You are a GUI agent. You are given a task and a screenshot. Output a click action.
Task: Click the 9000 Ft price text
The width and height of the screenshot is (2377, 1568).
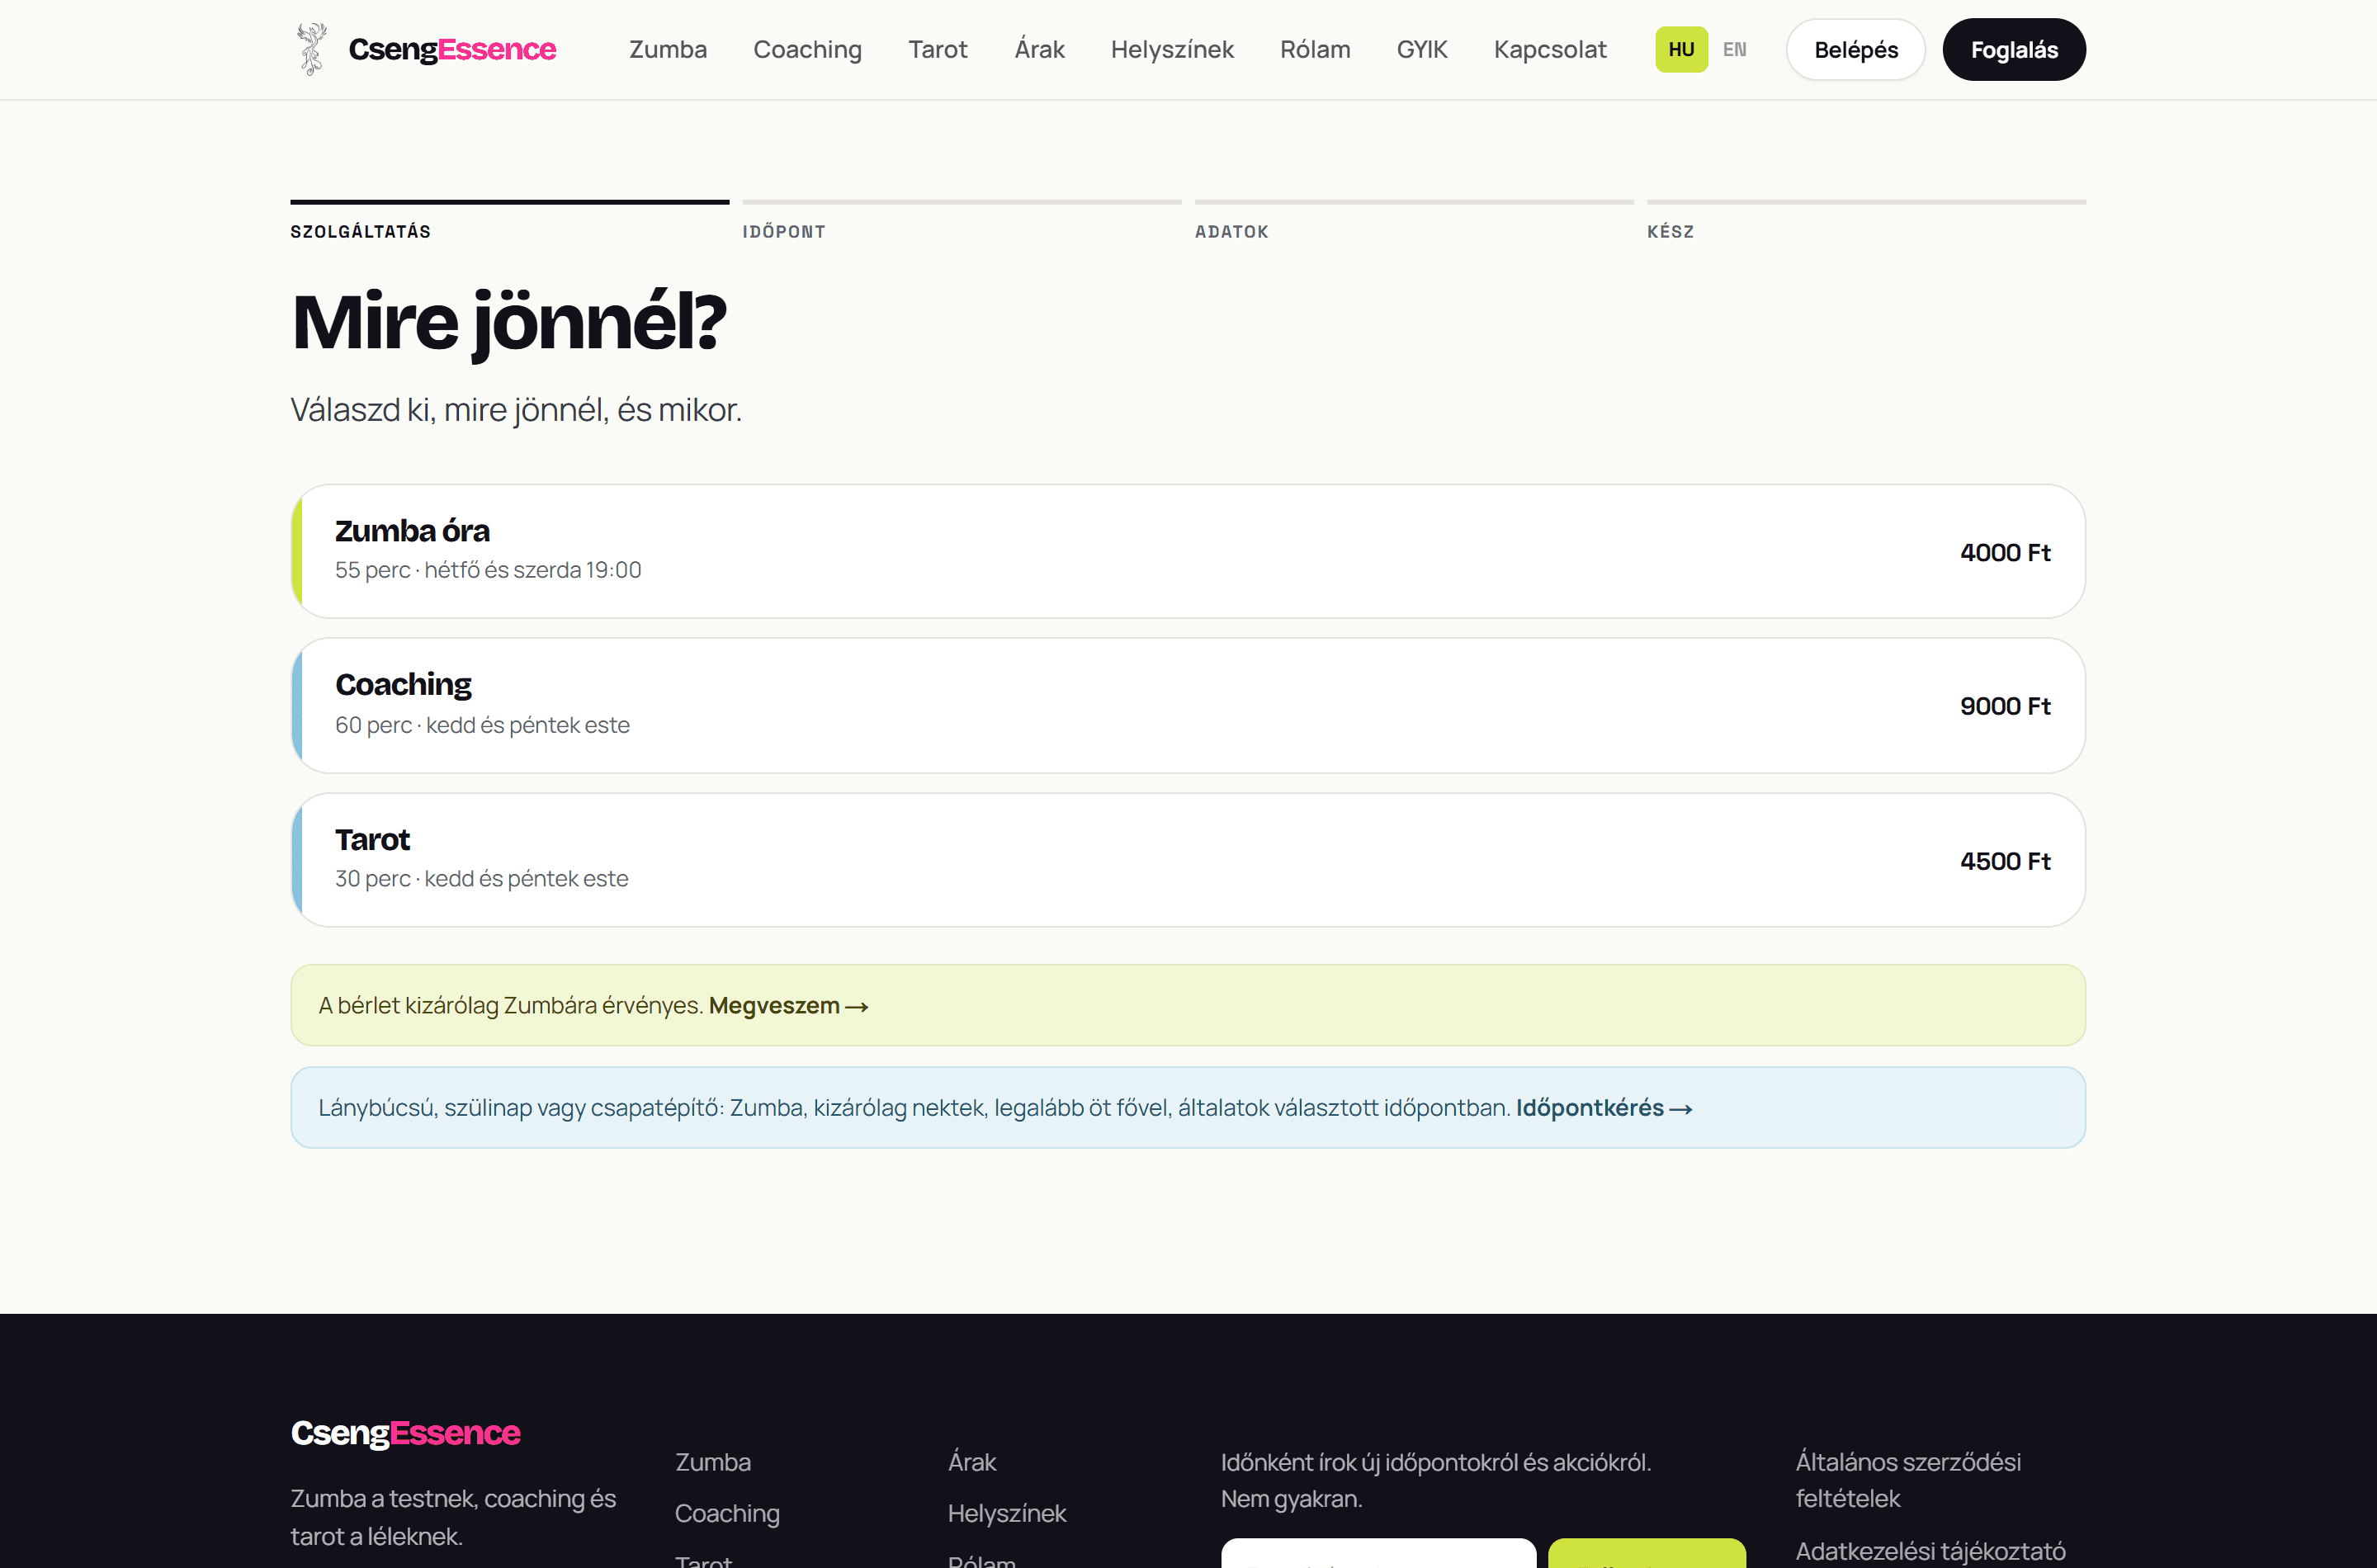2005,706
